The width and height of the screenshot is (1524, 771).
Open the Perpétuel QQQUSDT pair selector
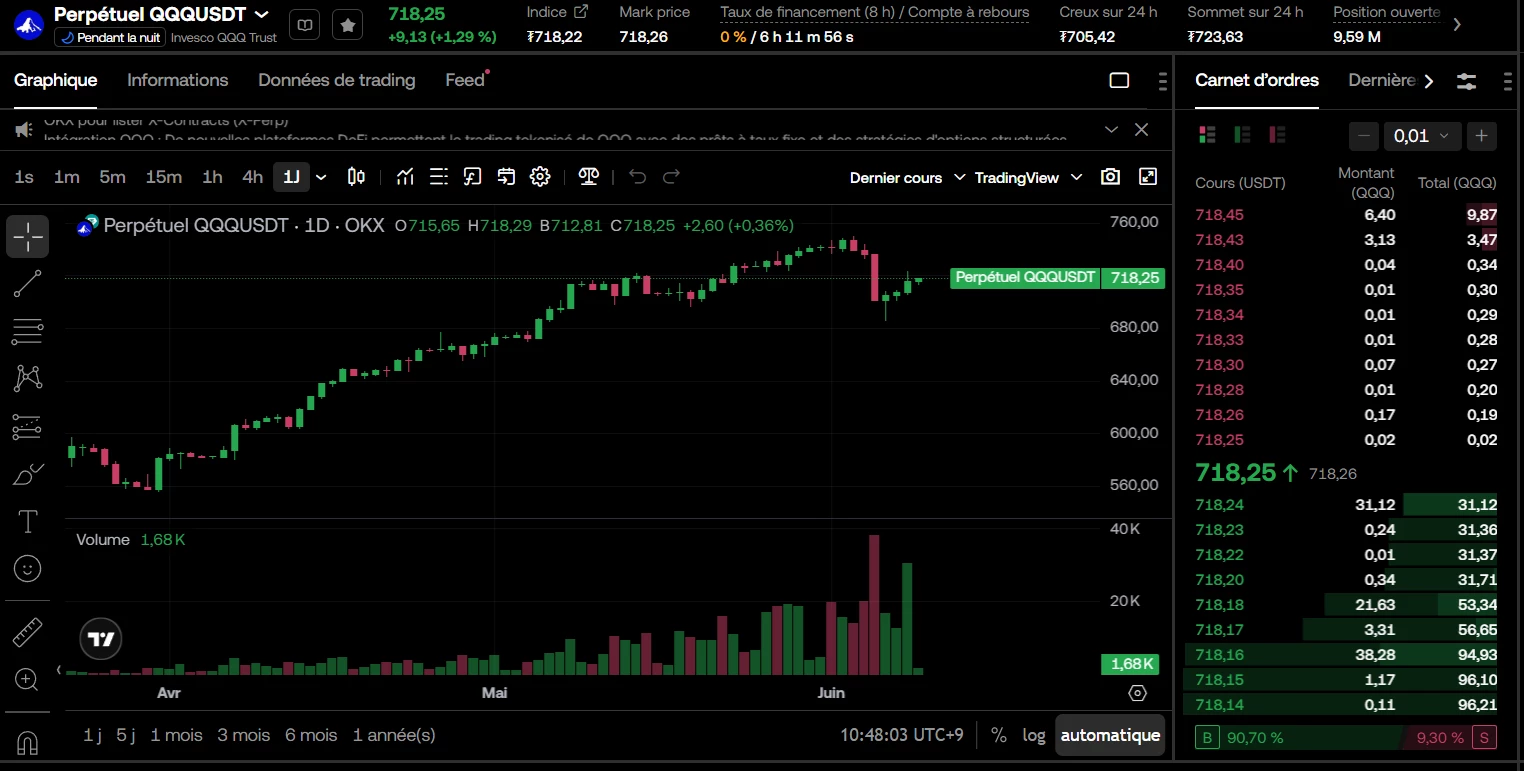pos(161,14)
